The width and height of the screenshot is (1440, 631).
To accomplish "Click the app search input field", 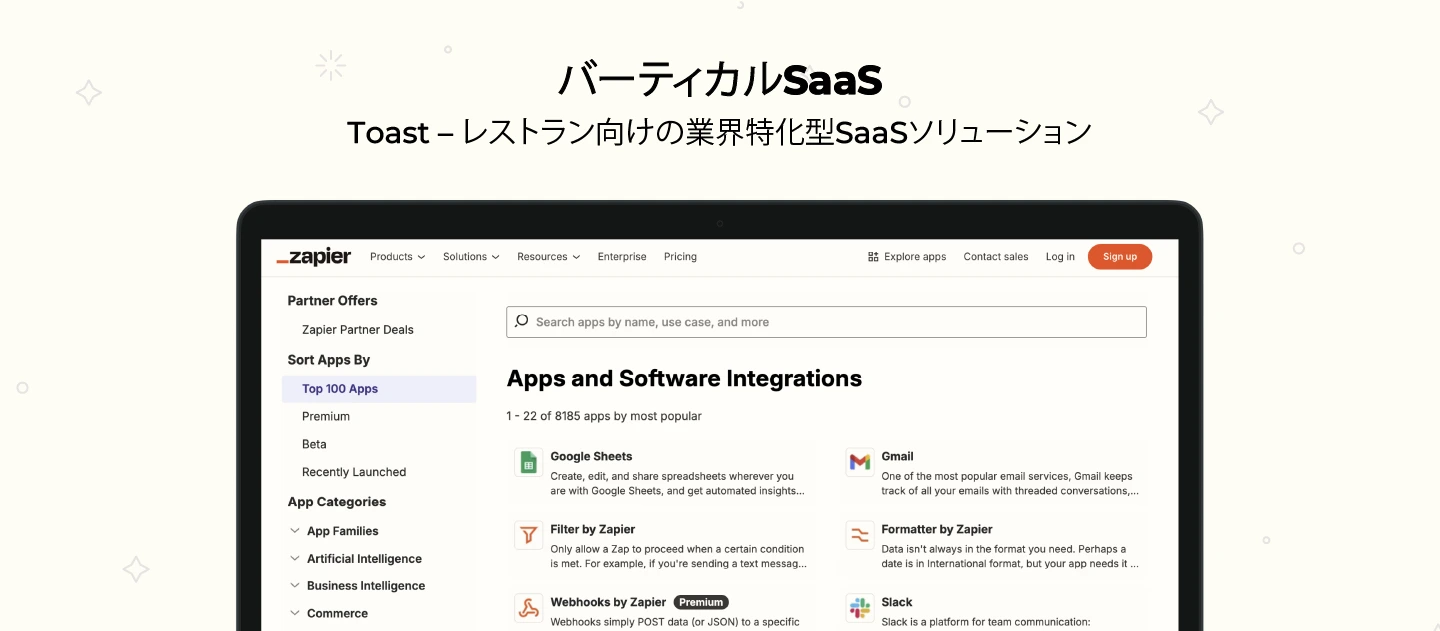I will [826, 321].
